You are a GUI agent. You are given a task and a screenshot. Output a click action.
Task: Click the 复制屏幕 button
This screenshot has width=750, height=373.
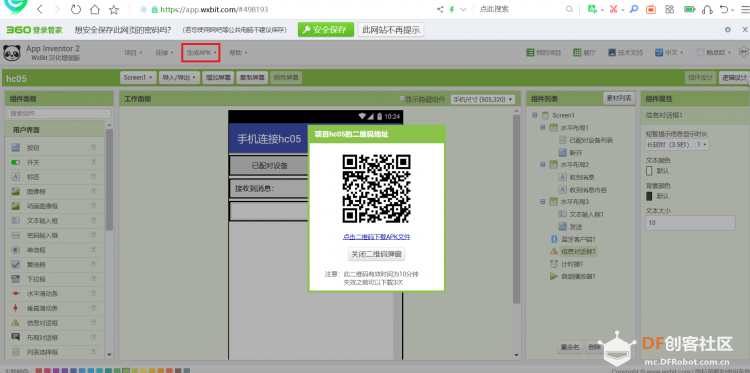click(252, 77)
